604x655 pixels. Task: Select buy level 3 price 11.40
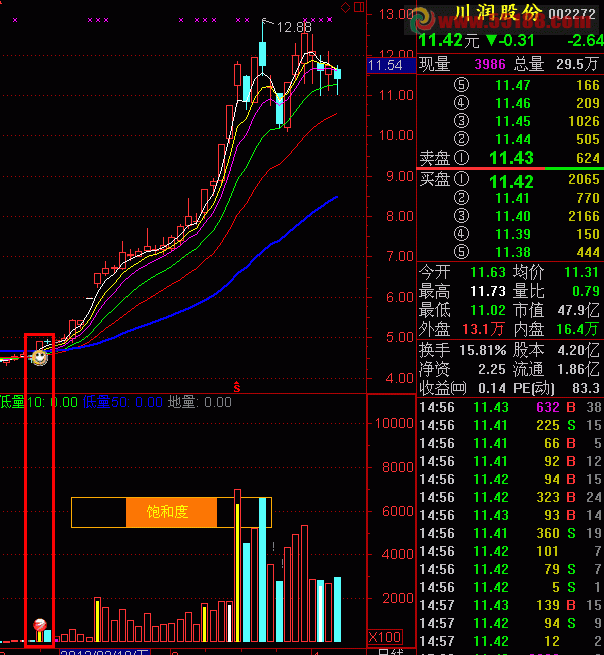513,216
